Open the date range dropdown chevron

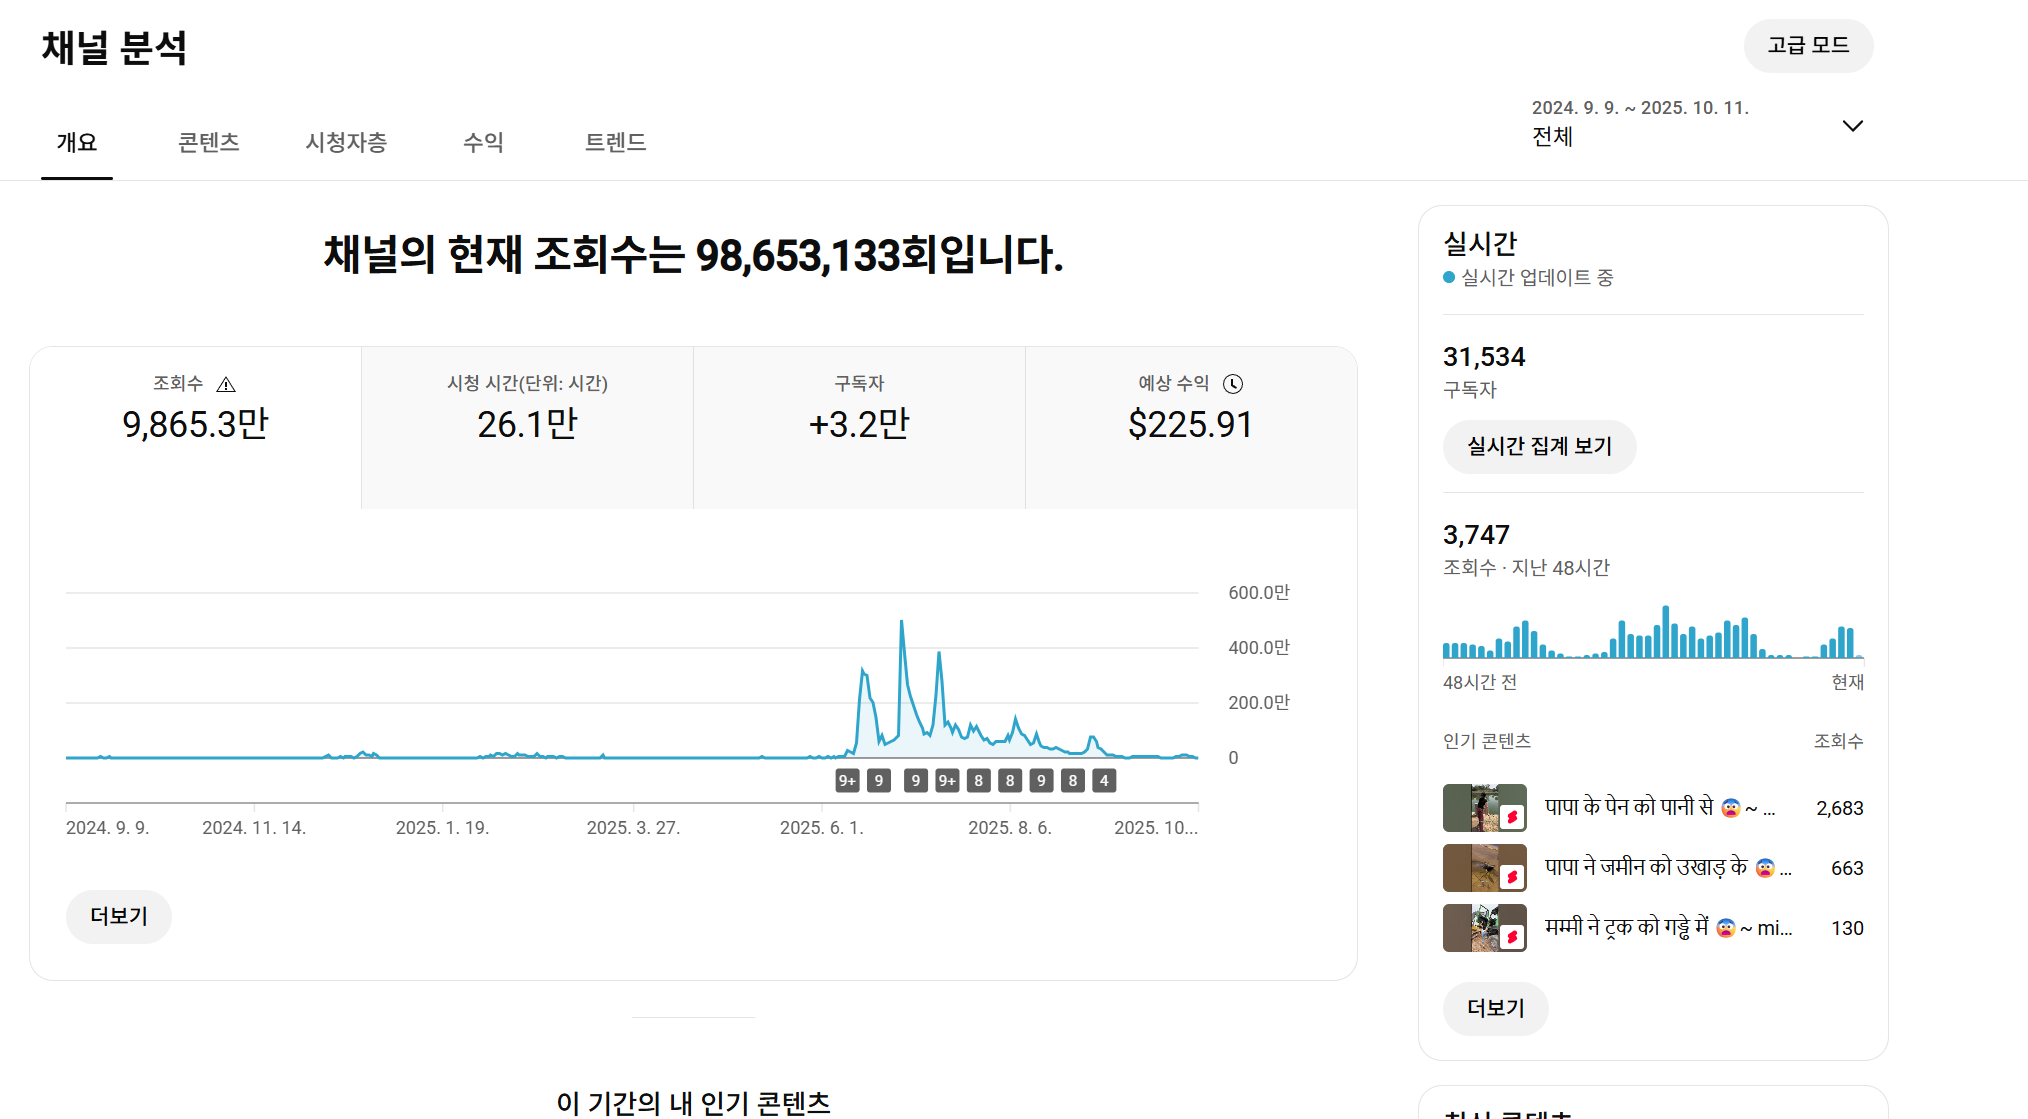click(x=1852, y=126)
